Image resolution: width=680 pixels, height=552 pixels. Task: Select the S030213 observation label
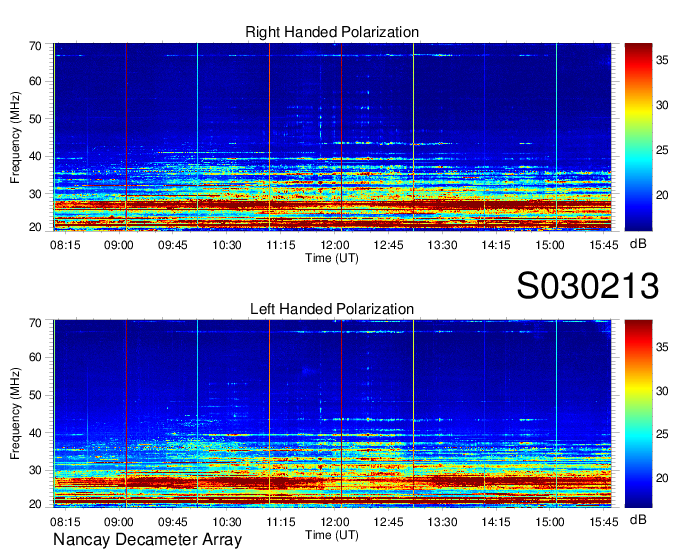click(588, 285)
